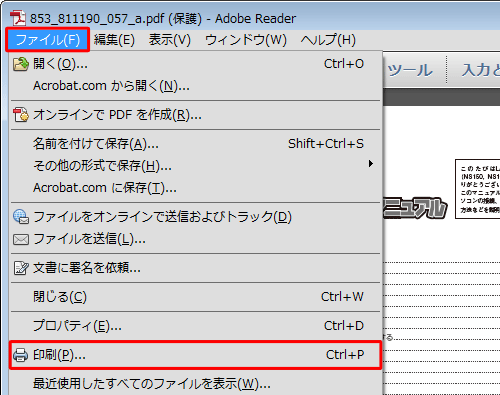Select Acrobat.com から開く(N)...
Screen dimensions: 500x395
click(195, 86)
